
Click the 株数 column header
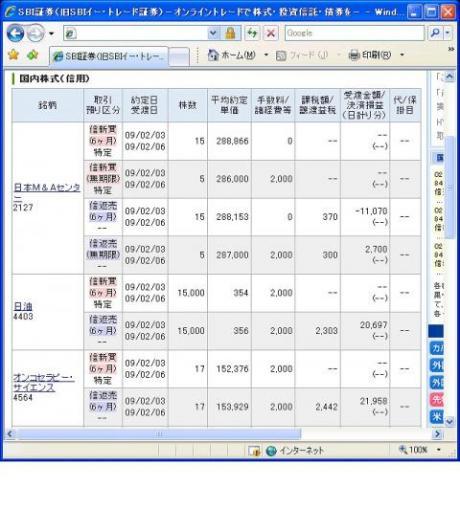(x=188, y=105)
